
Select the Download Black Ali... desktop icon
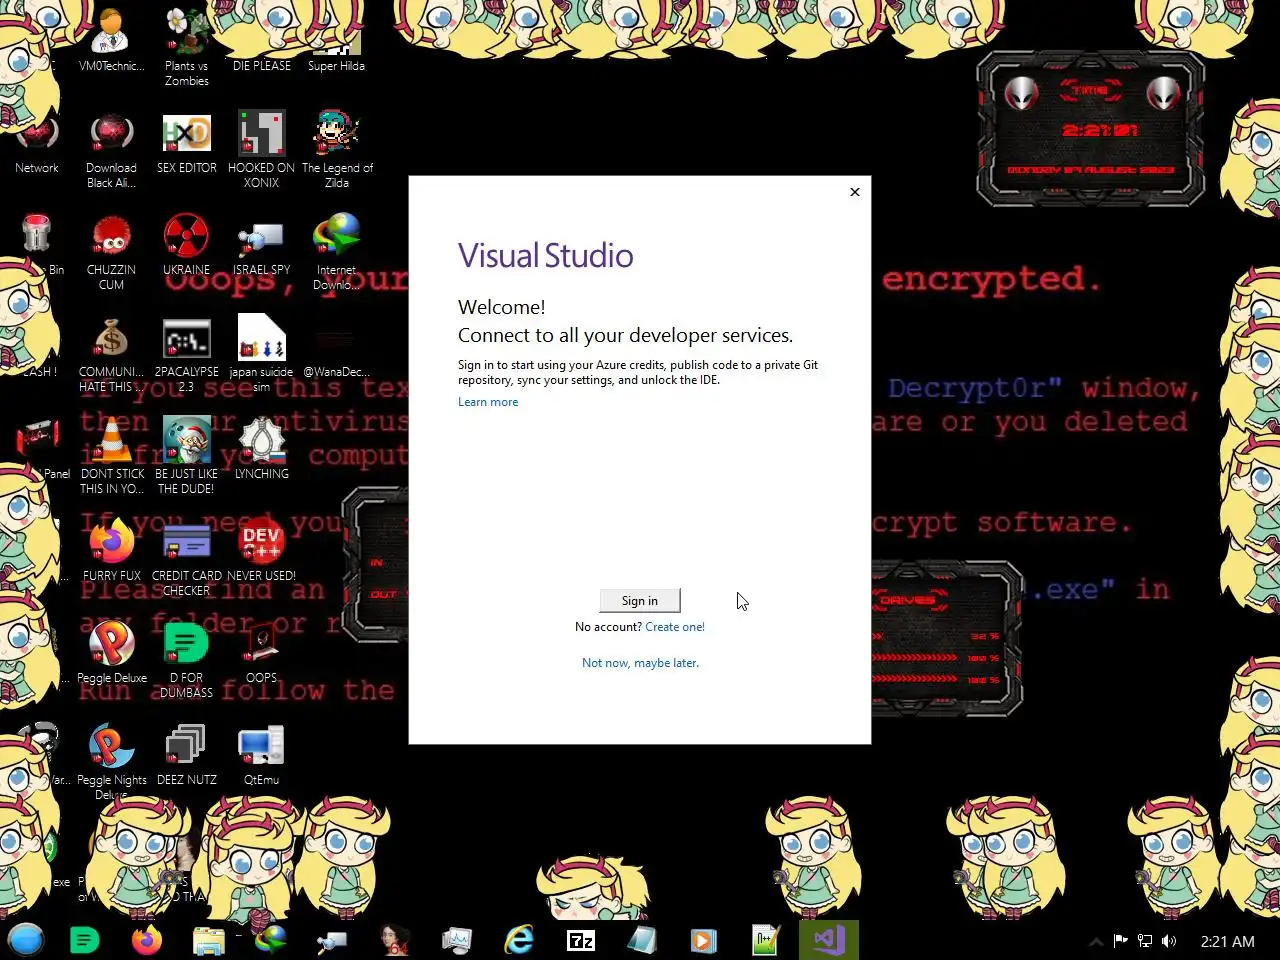tap(111, 150)
